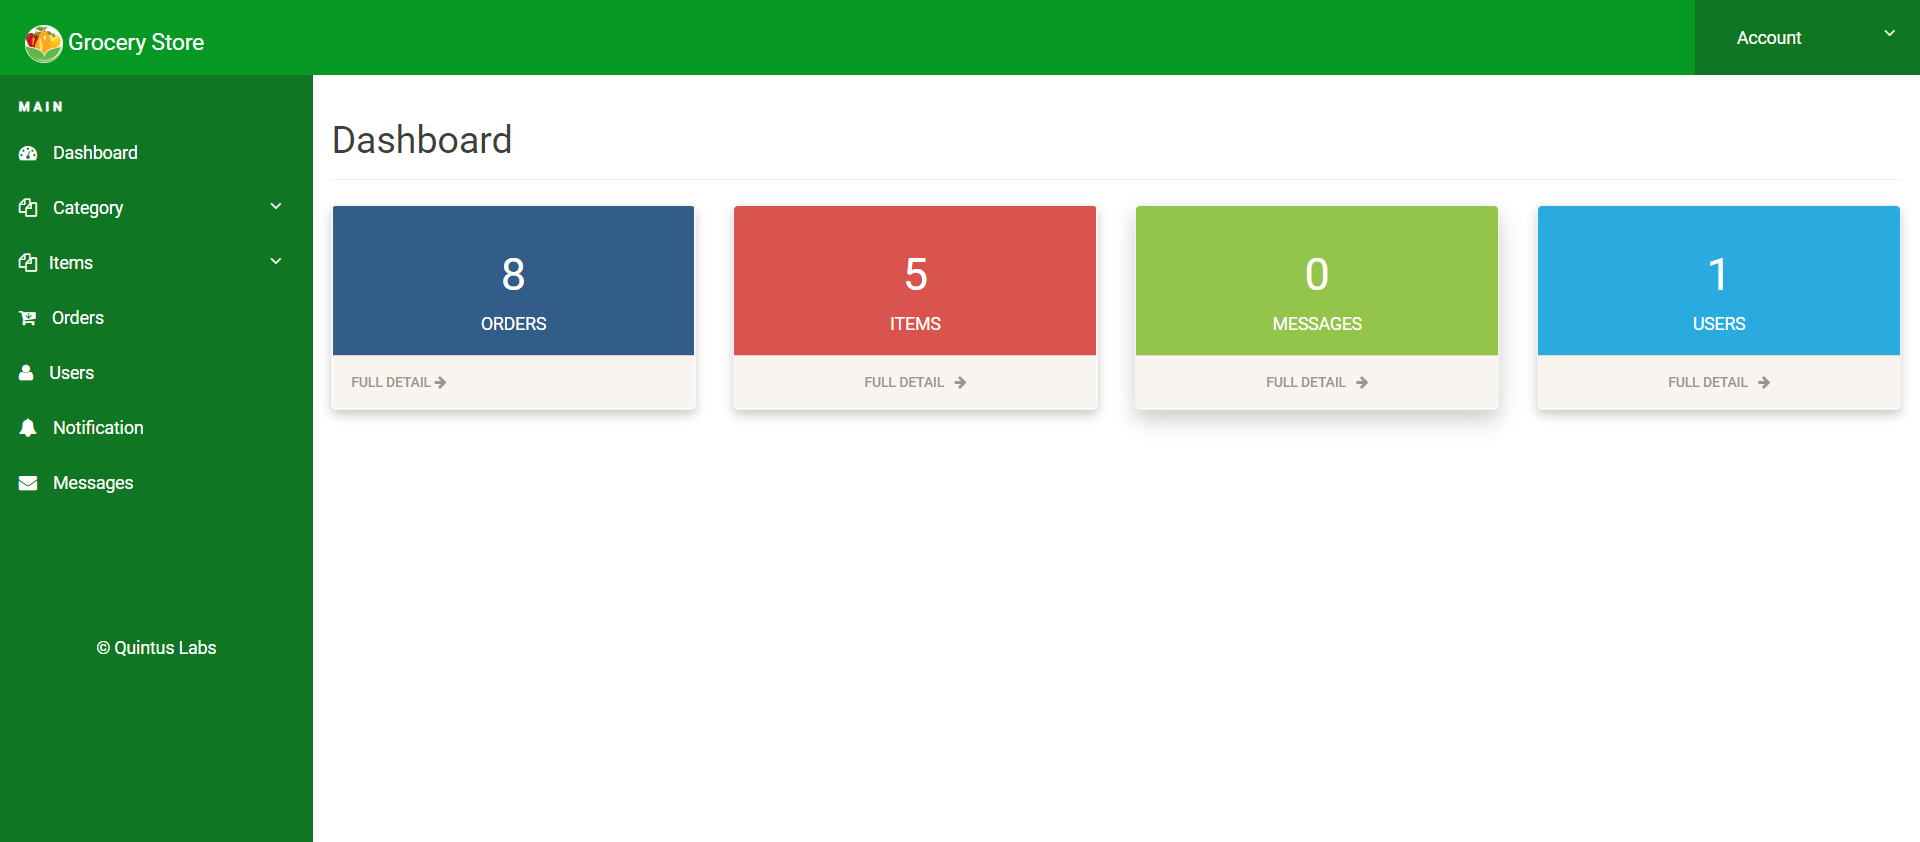The height and width of the screenshot is (842, 1920).
Task: Open the Grocery Store home title
Action: pos(136,42)
